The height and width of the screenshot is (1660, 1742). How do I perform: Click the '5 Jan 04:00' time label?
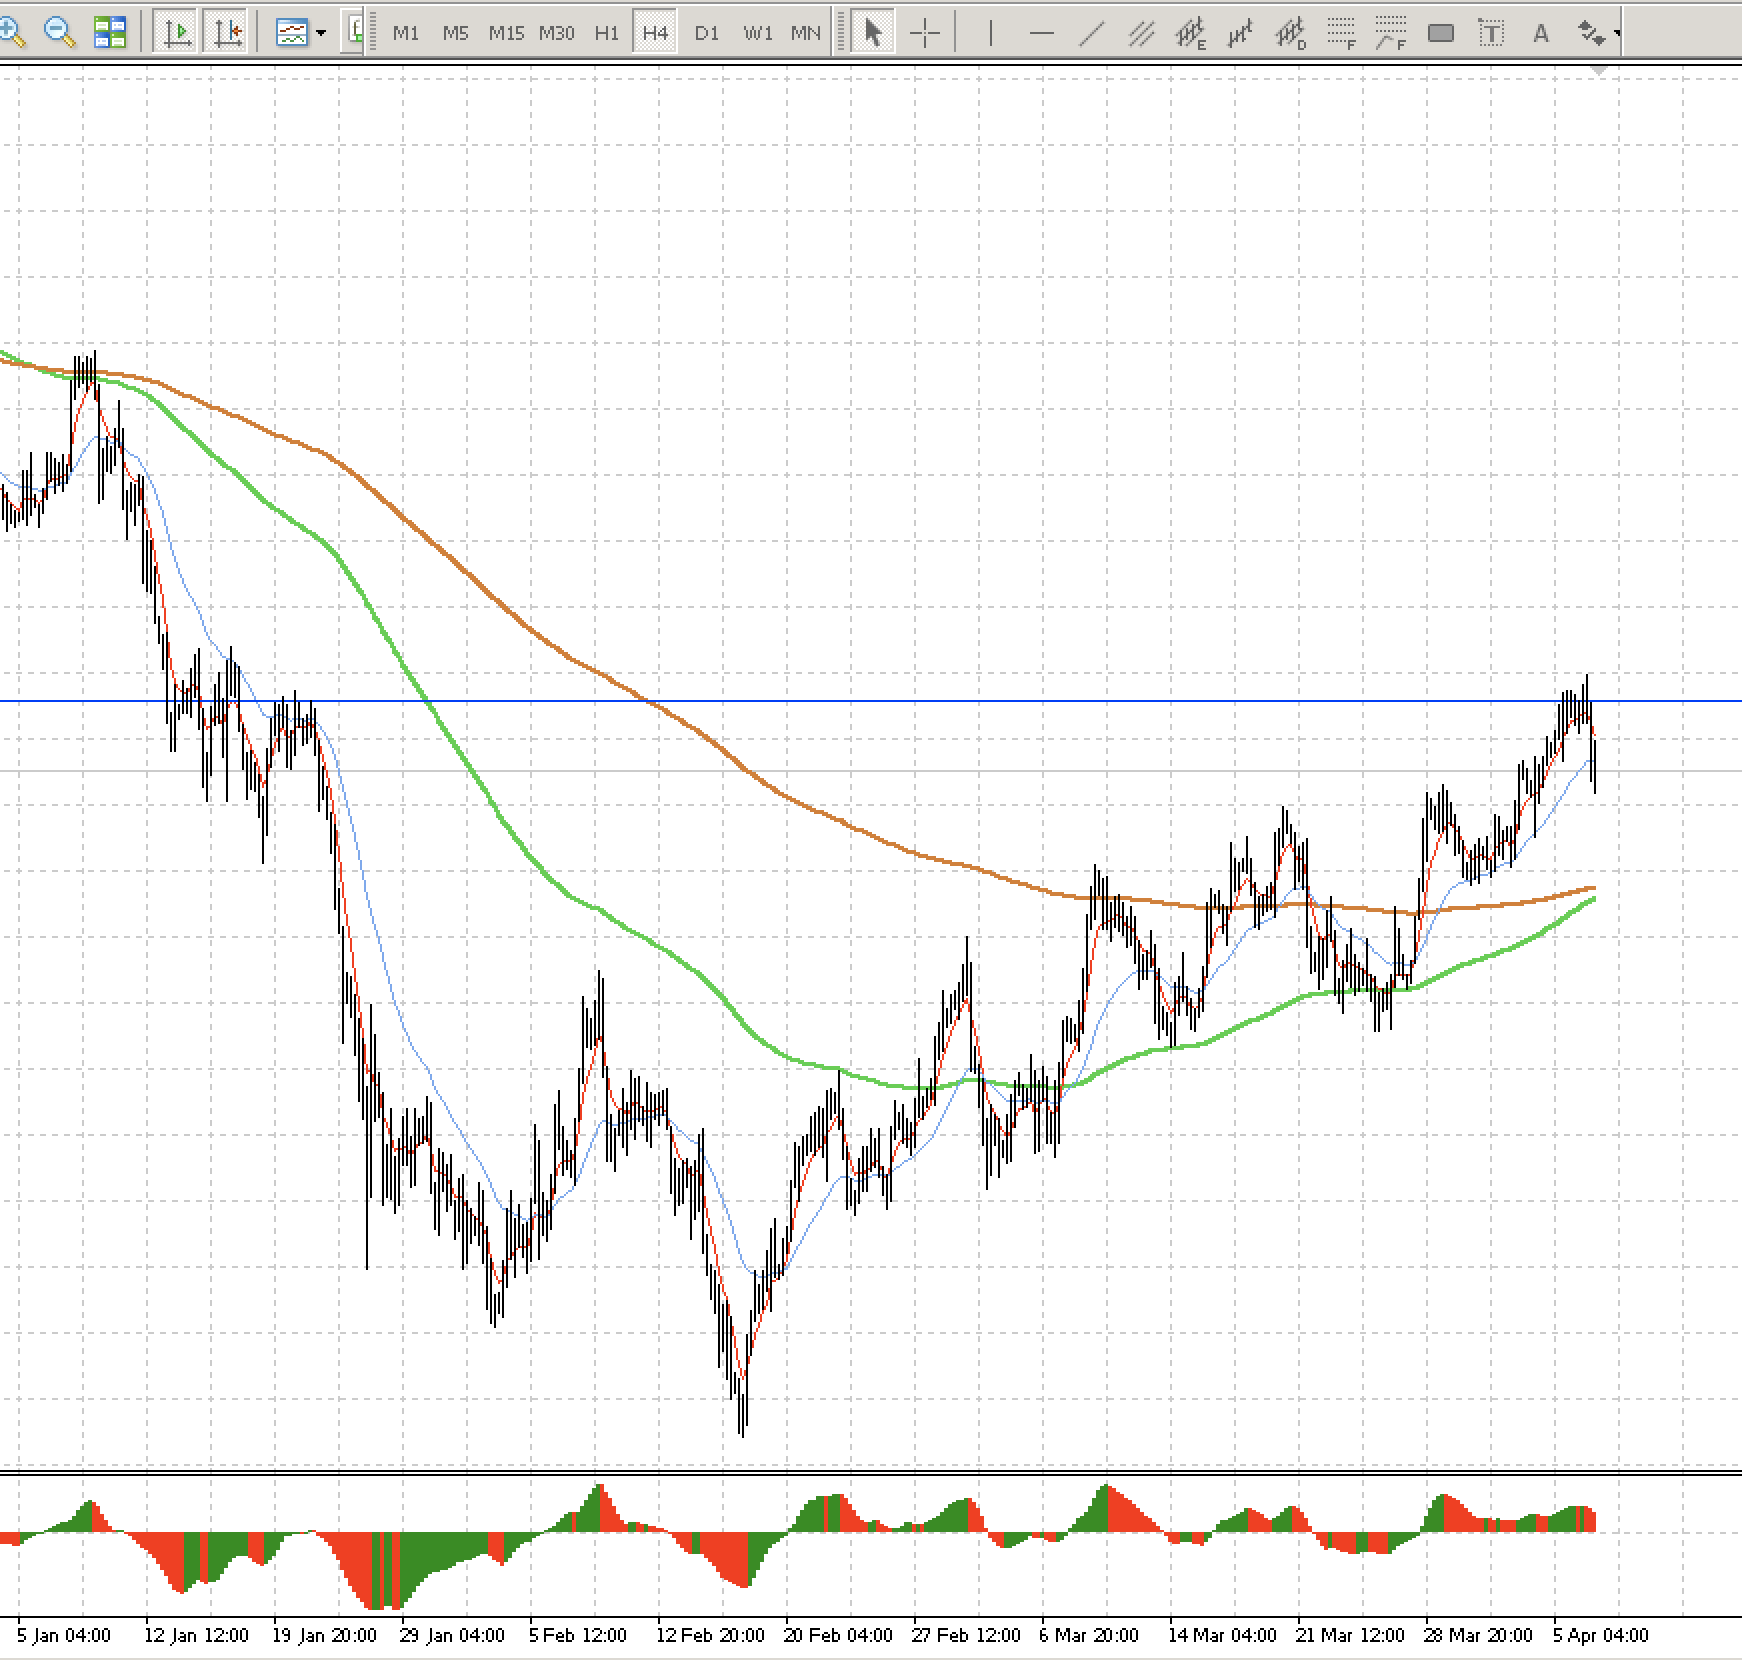[64, 1635]
